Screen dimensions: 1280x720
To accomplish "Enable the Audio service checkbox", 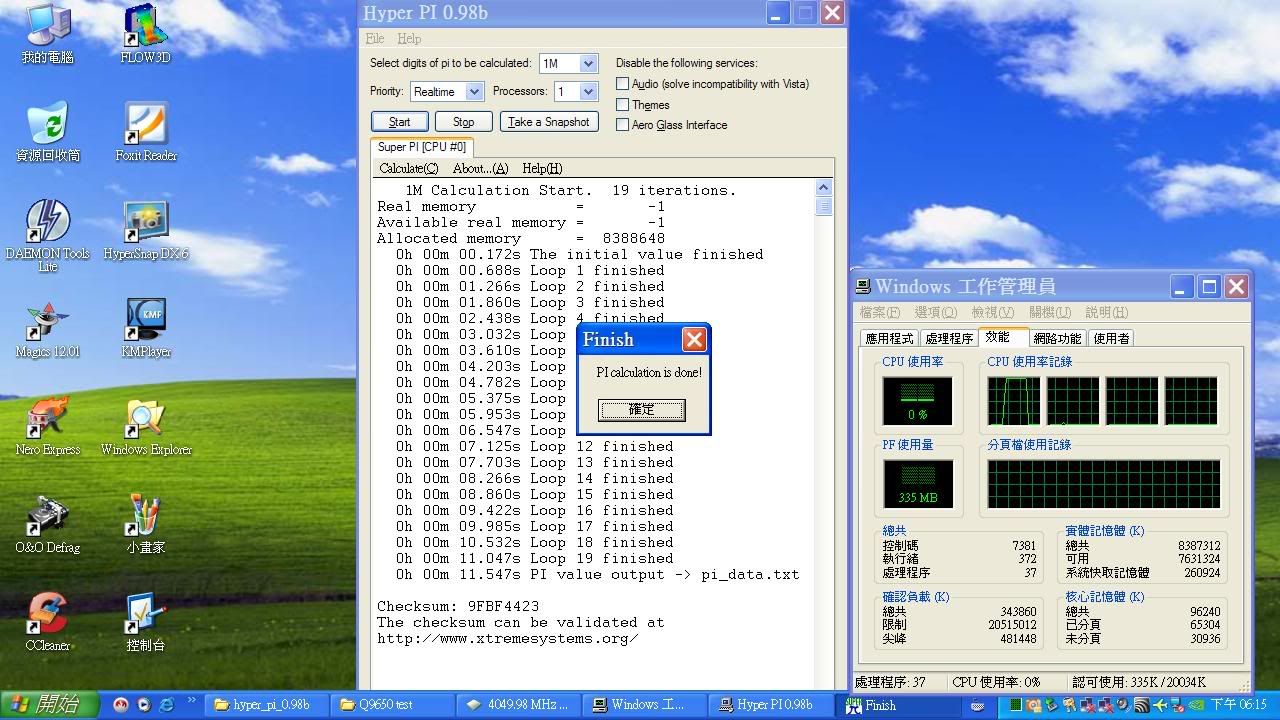I will pyautogui.click(x=622, y=84).
